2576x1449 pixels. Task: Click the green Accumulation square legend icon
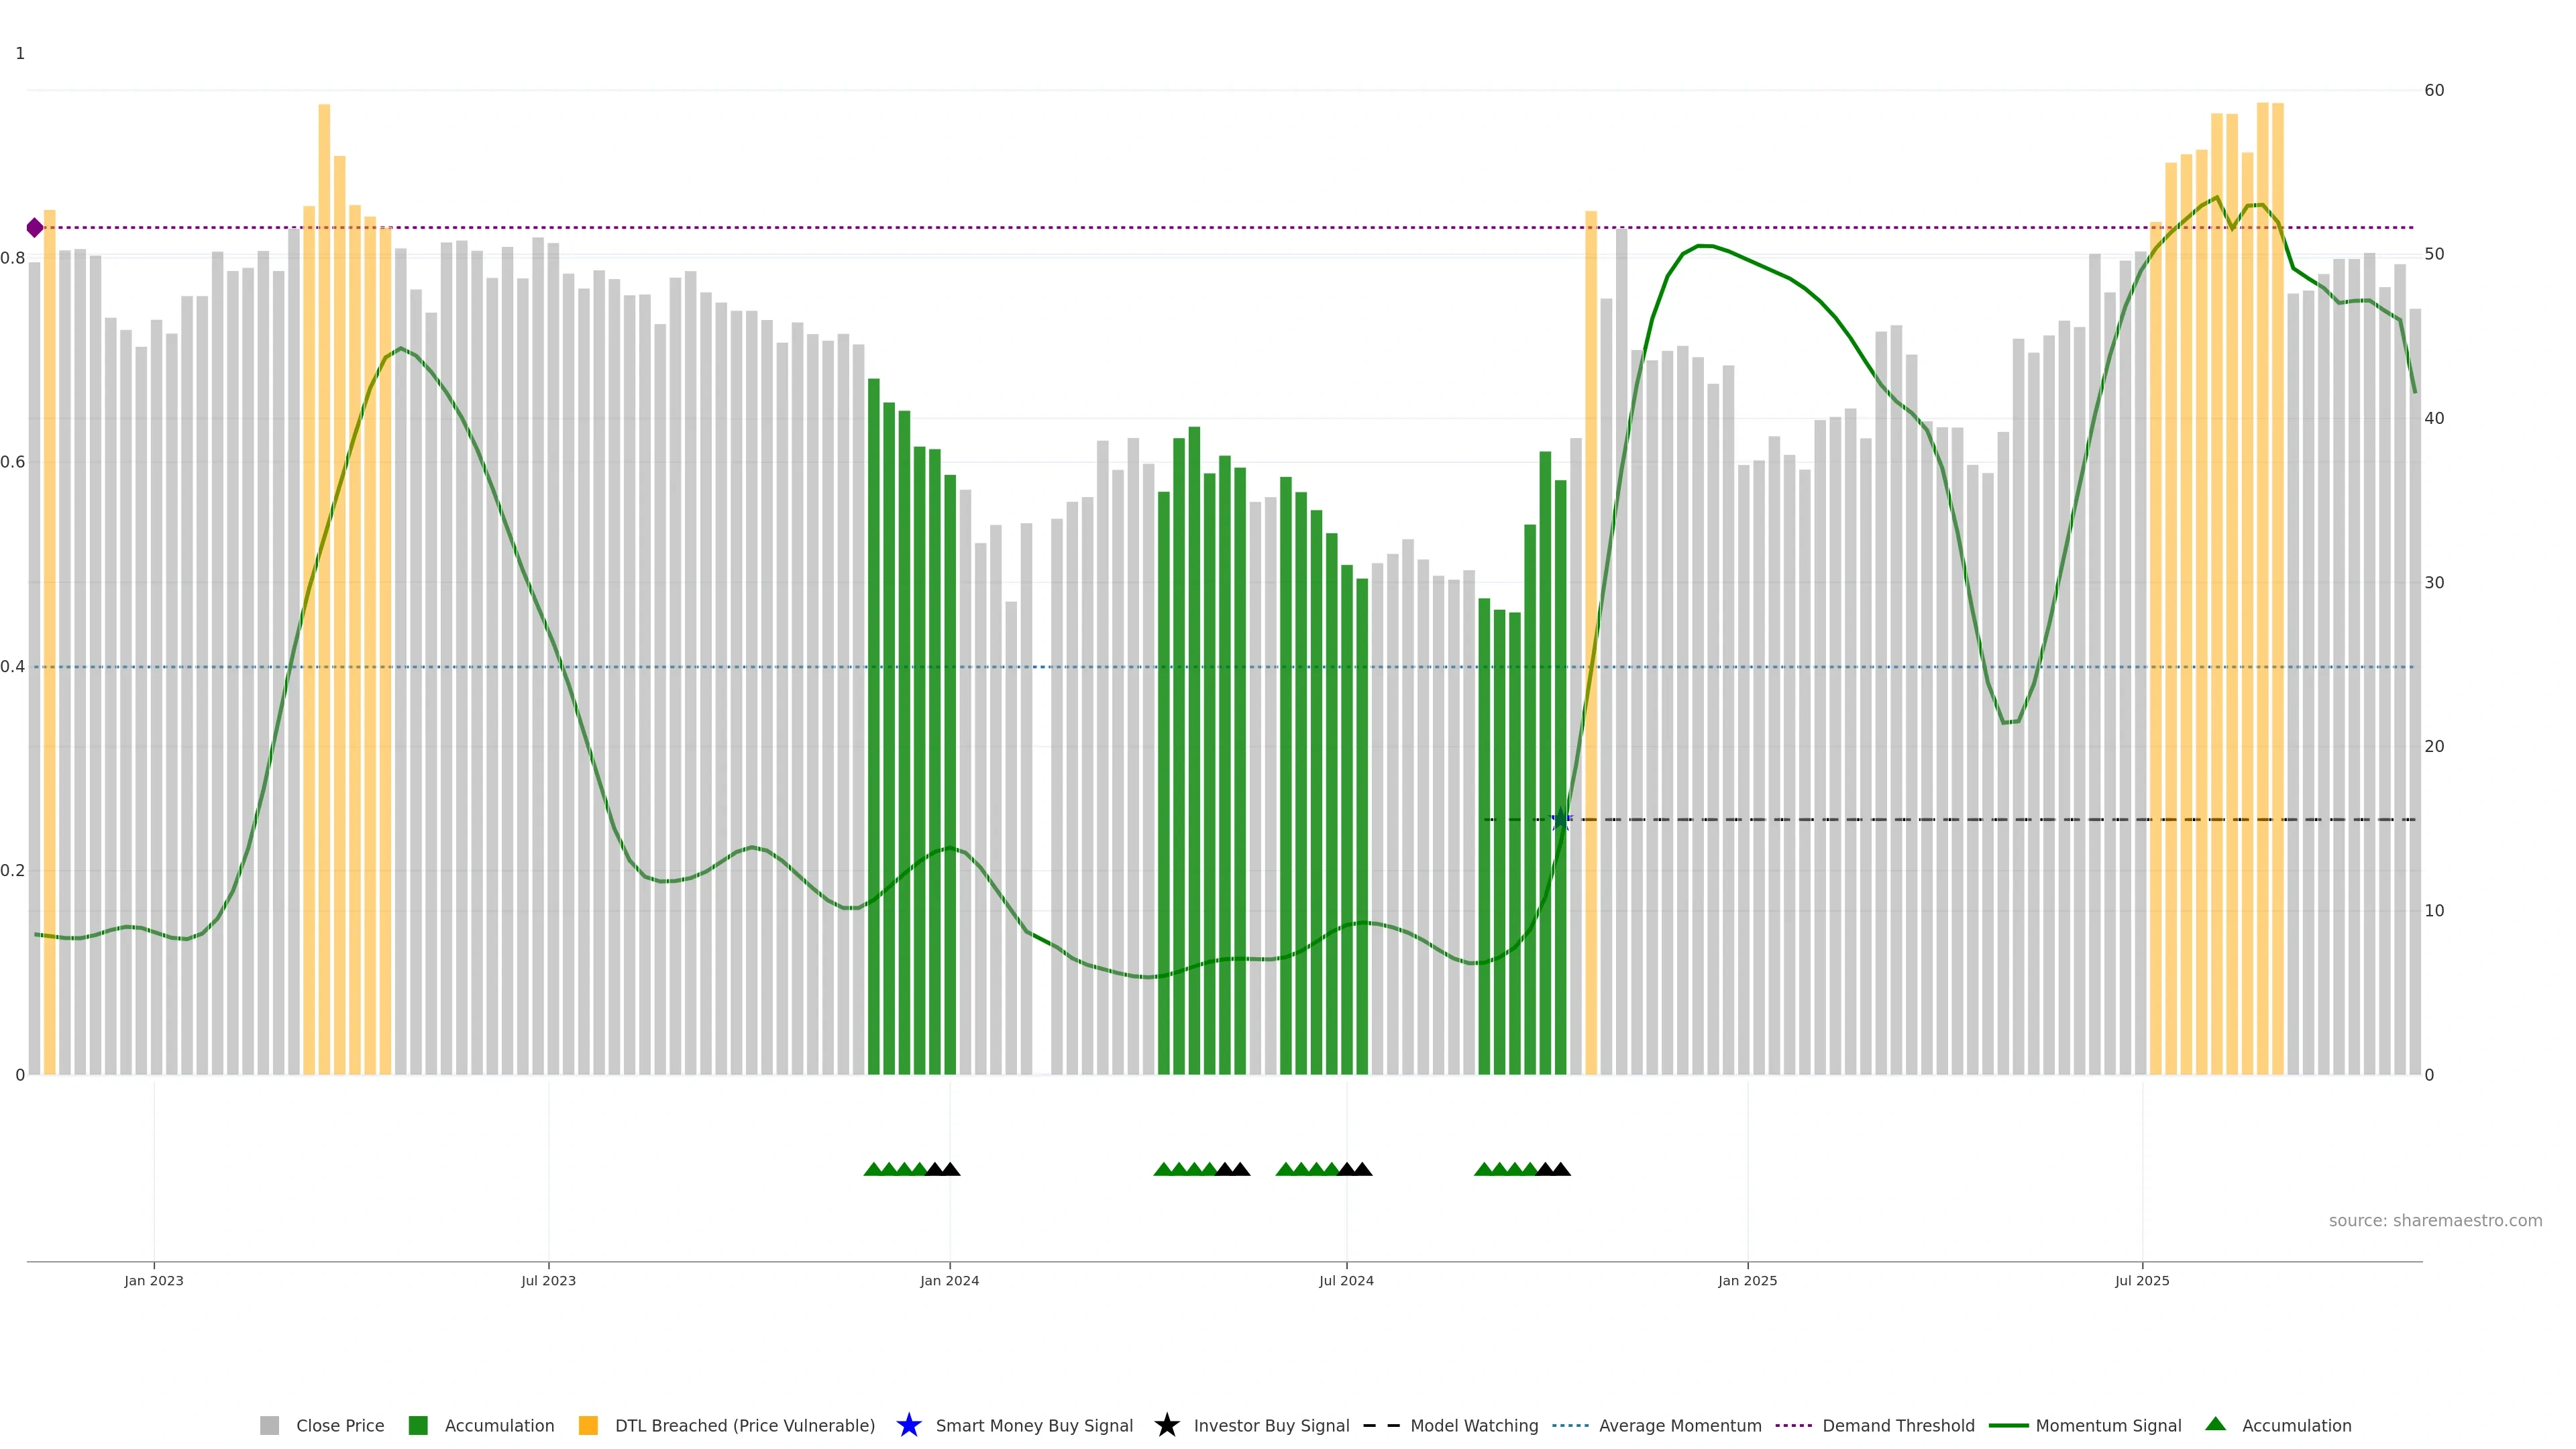[x=418, y=1425]
